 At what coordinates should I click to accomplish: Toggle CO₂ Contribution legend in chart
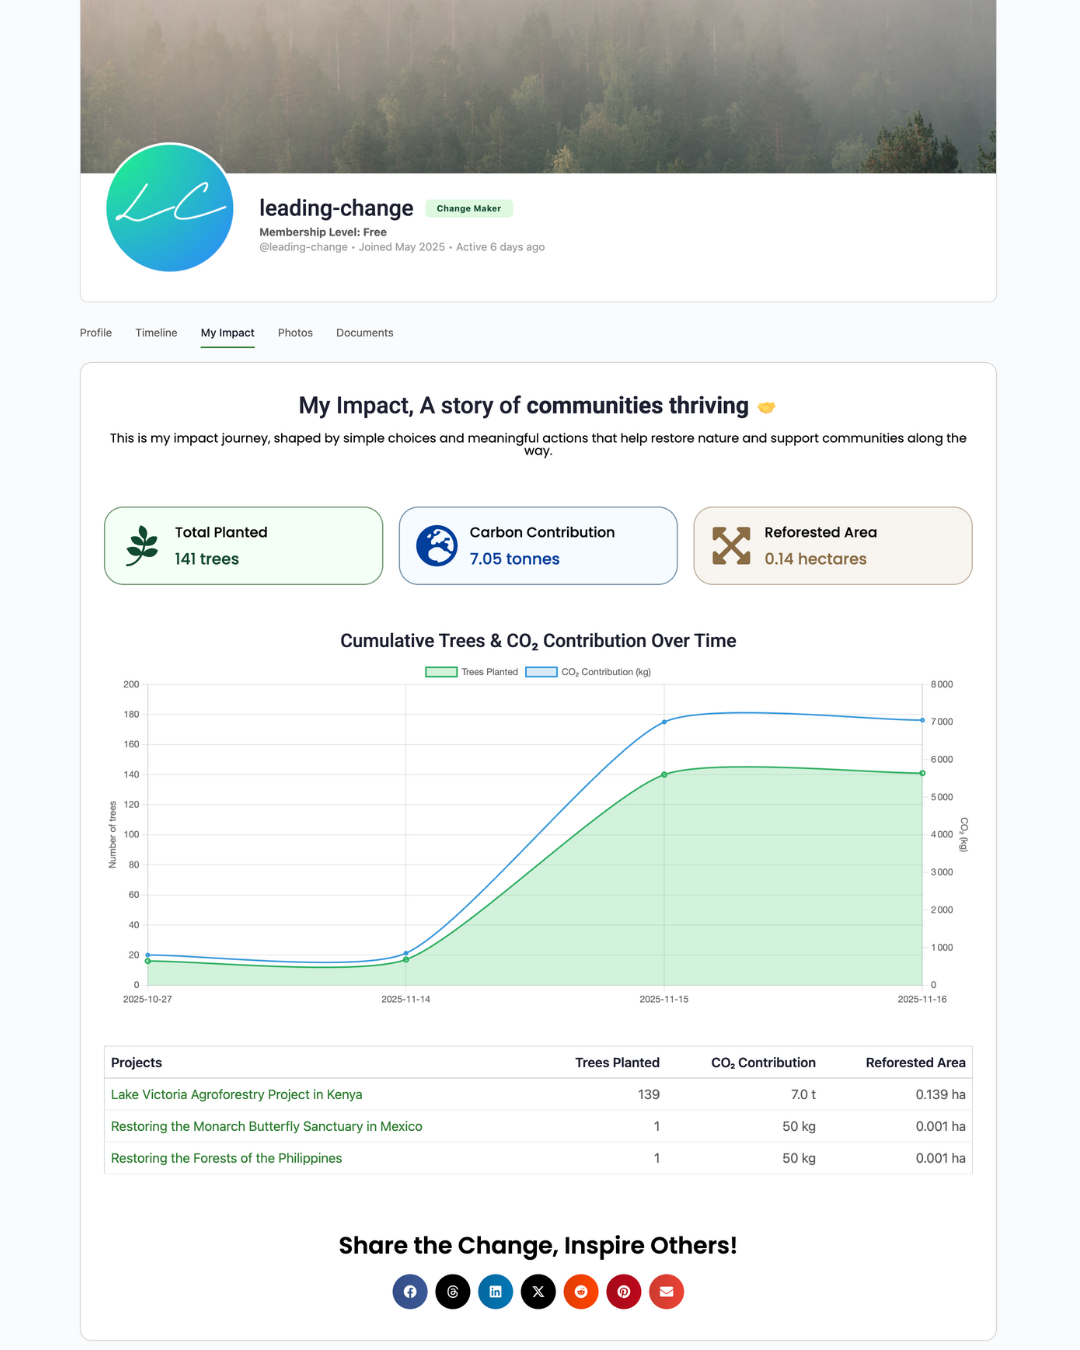click(588, 672)
